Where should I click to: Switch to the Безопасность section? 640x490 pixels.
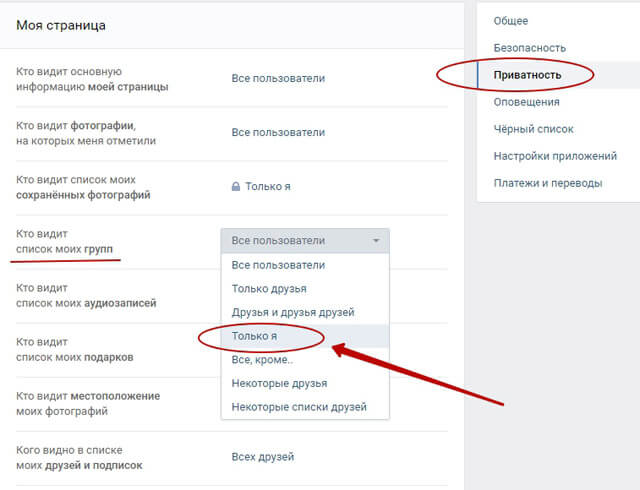(x=529, y=48)
